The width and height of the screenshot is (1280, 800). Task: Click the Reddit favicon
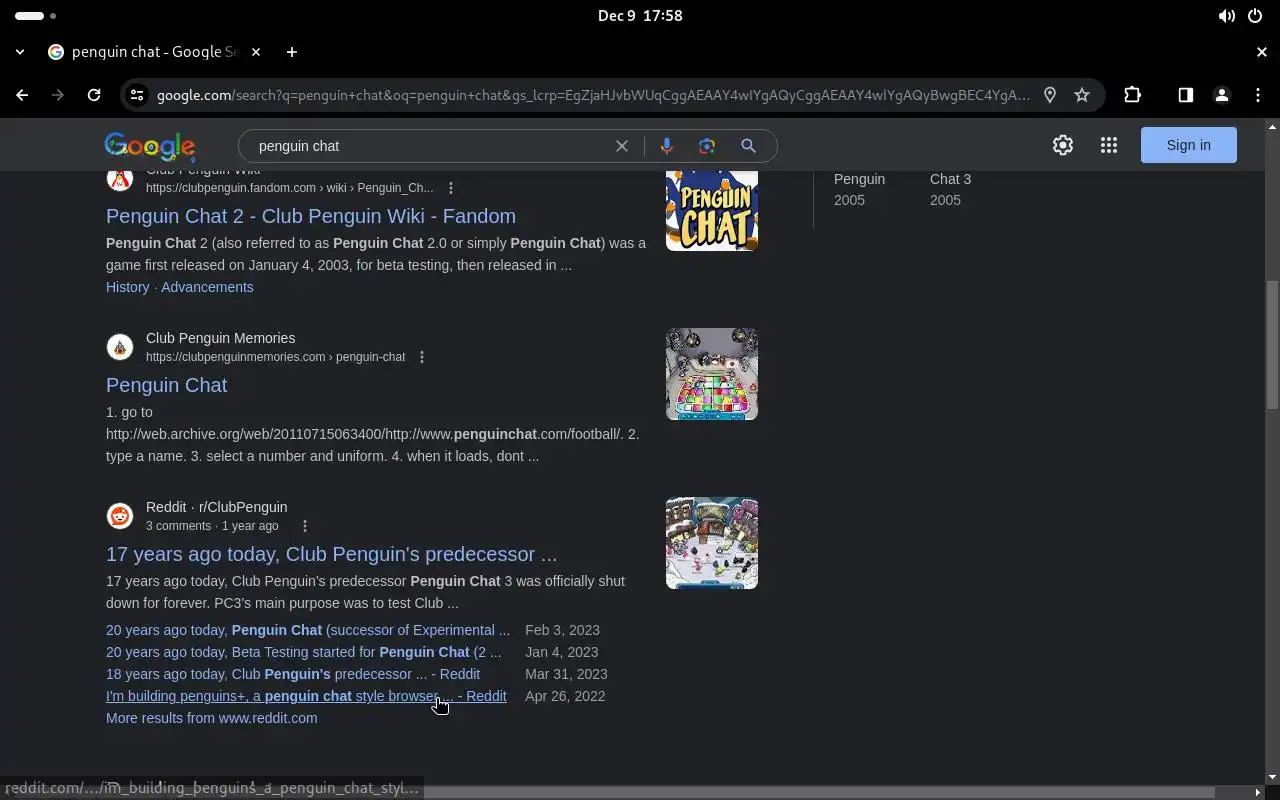(x=120, y=516)
